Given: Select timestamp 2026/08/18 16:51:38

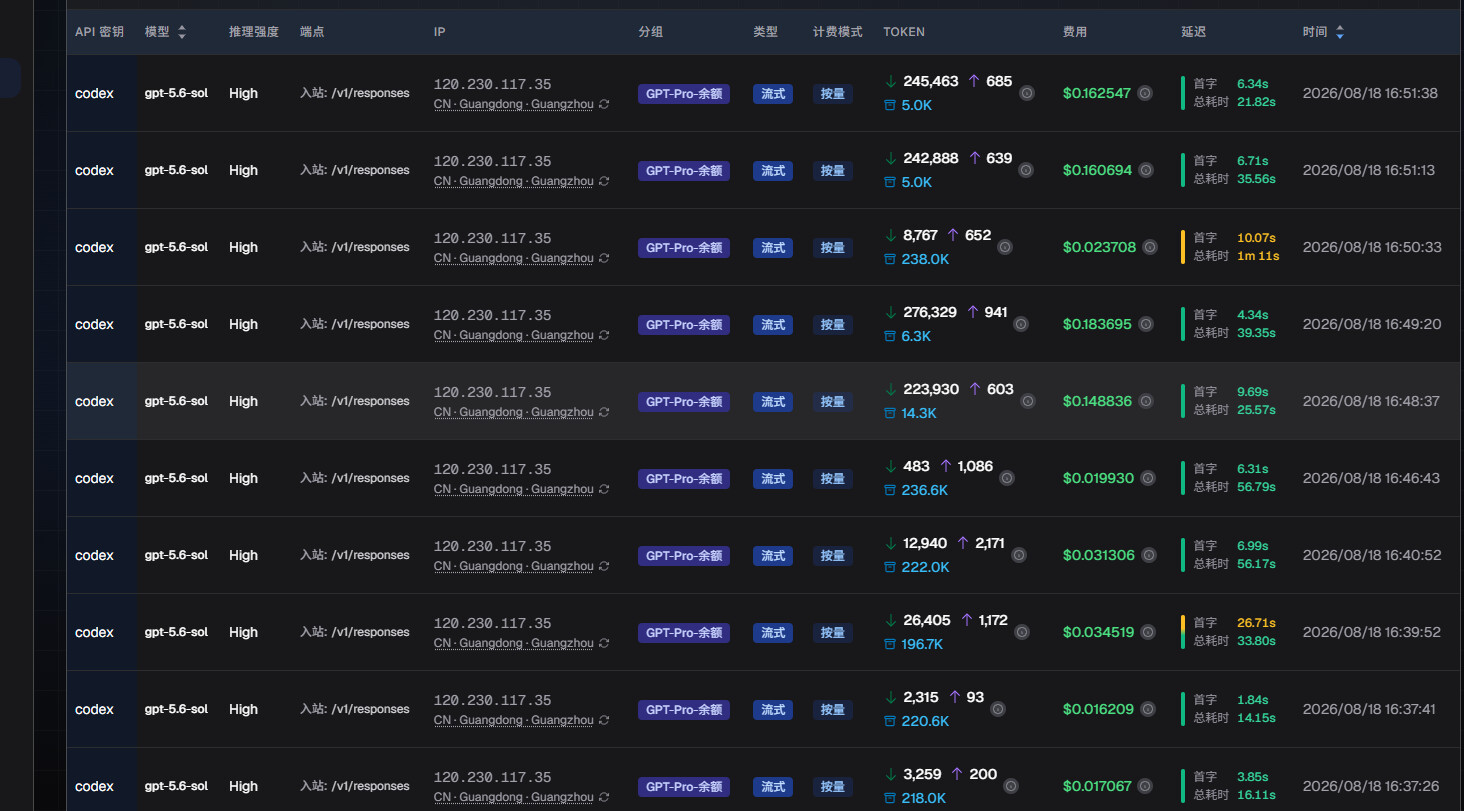Looking at the screenshot, I should point(1370,93).
